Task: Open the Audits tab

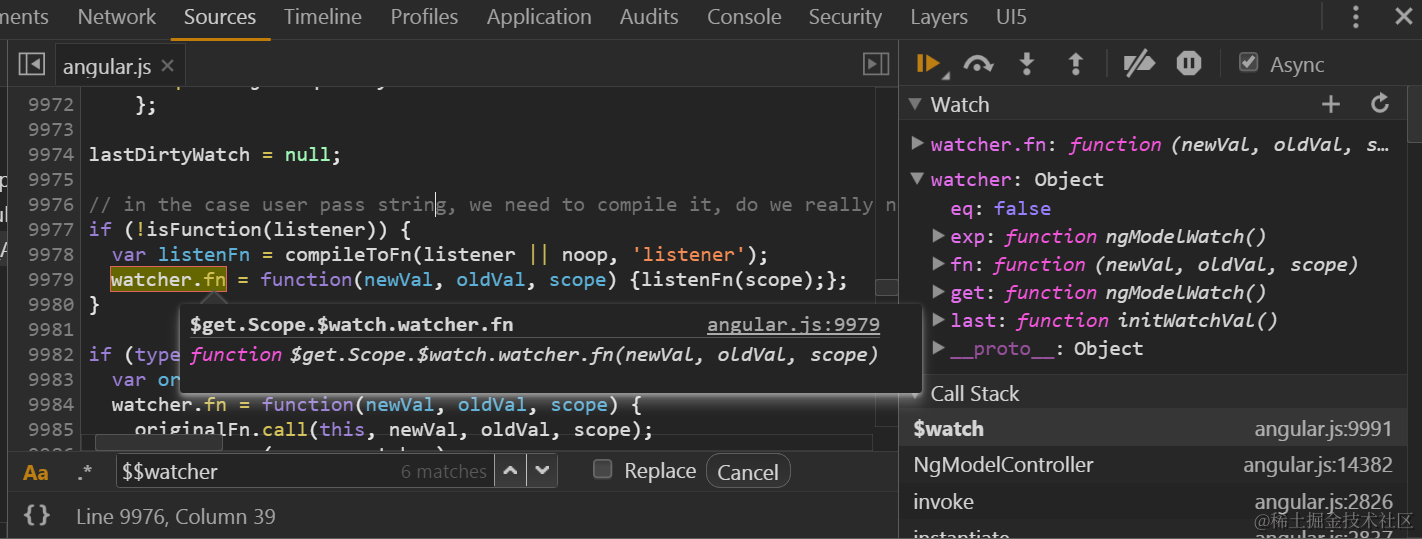Action: [649, 17]
